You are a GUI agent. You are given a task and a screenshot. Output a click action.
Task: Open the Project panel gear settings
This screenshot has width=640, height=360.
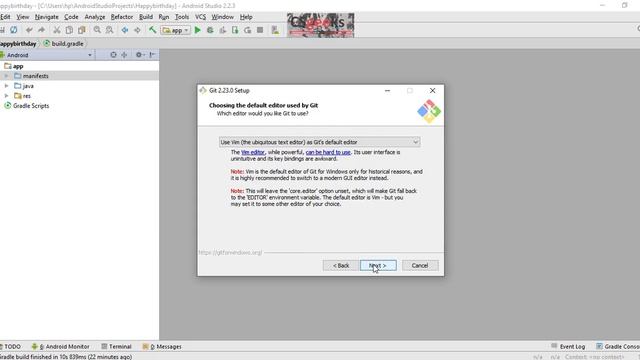(x=140, y=55)
